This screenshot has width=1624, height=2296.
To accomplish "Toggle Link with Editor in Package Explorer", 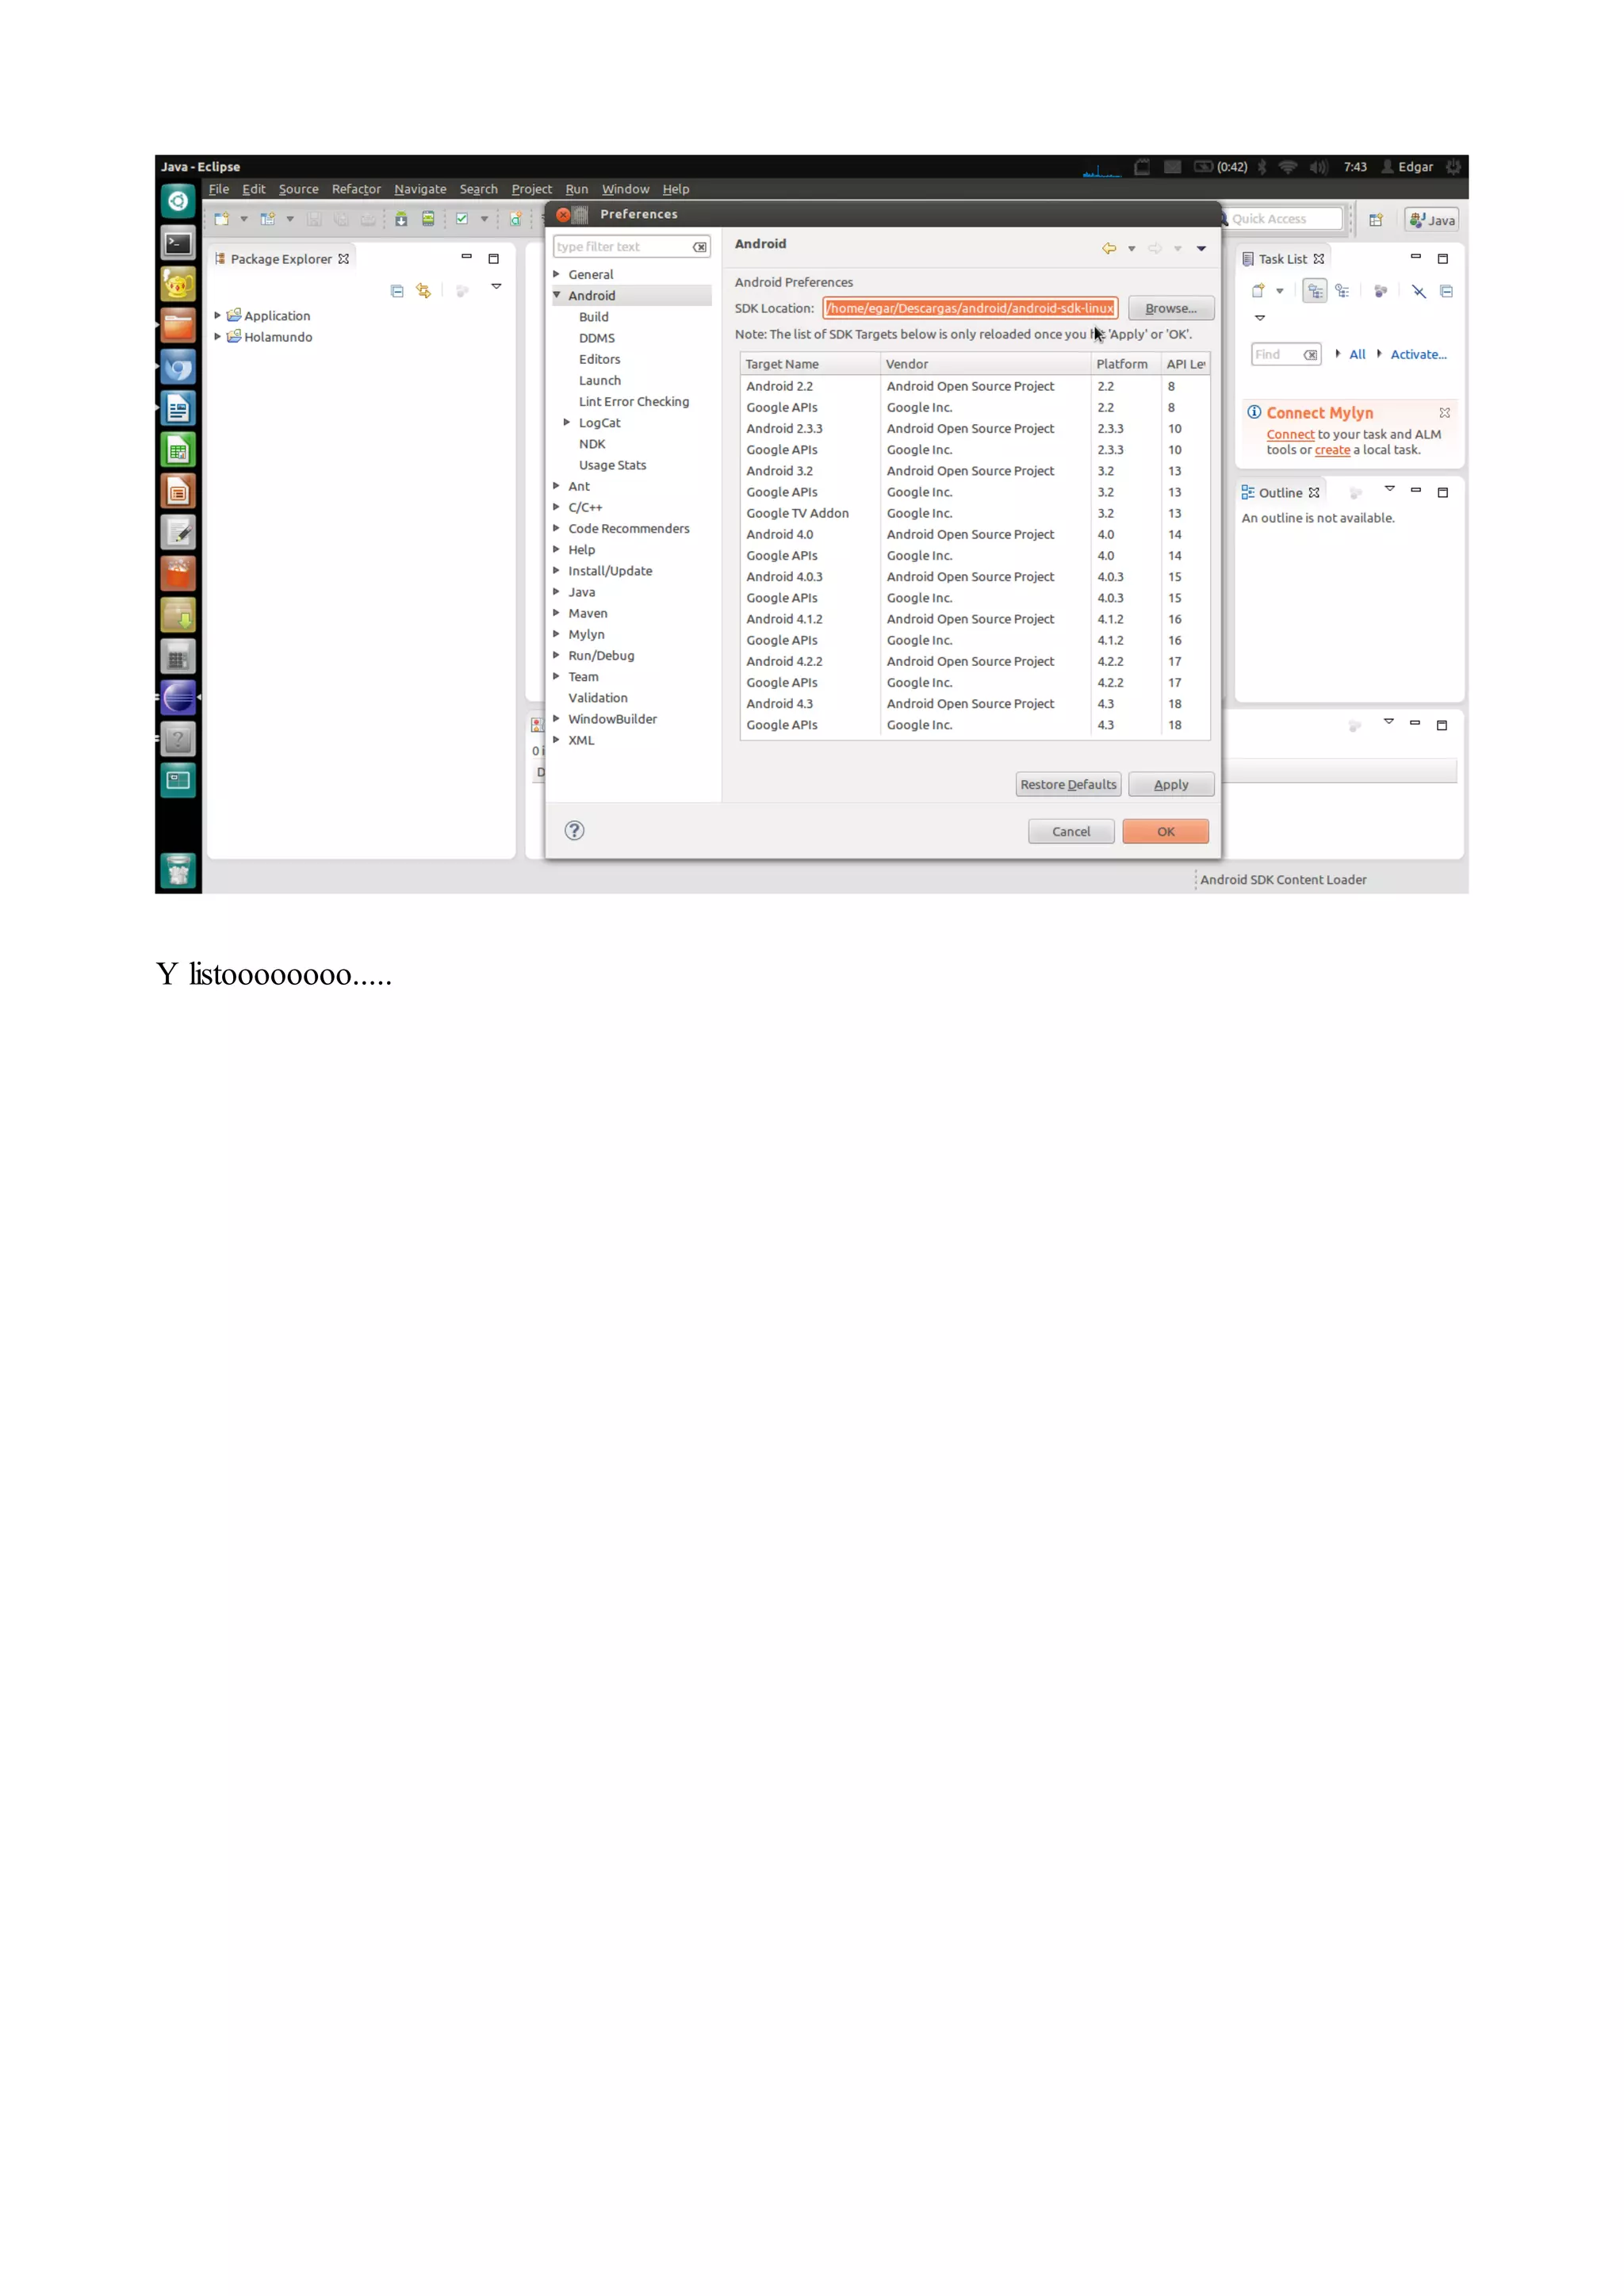I will (424, 291).
